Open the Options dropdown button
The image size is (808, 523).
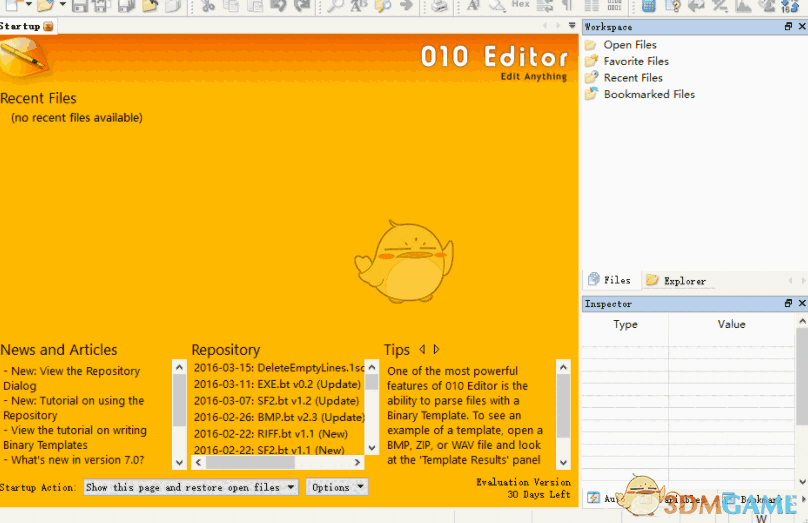[336, 487]
